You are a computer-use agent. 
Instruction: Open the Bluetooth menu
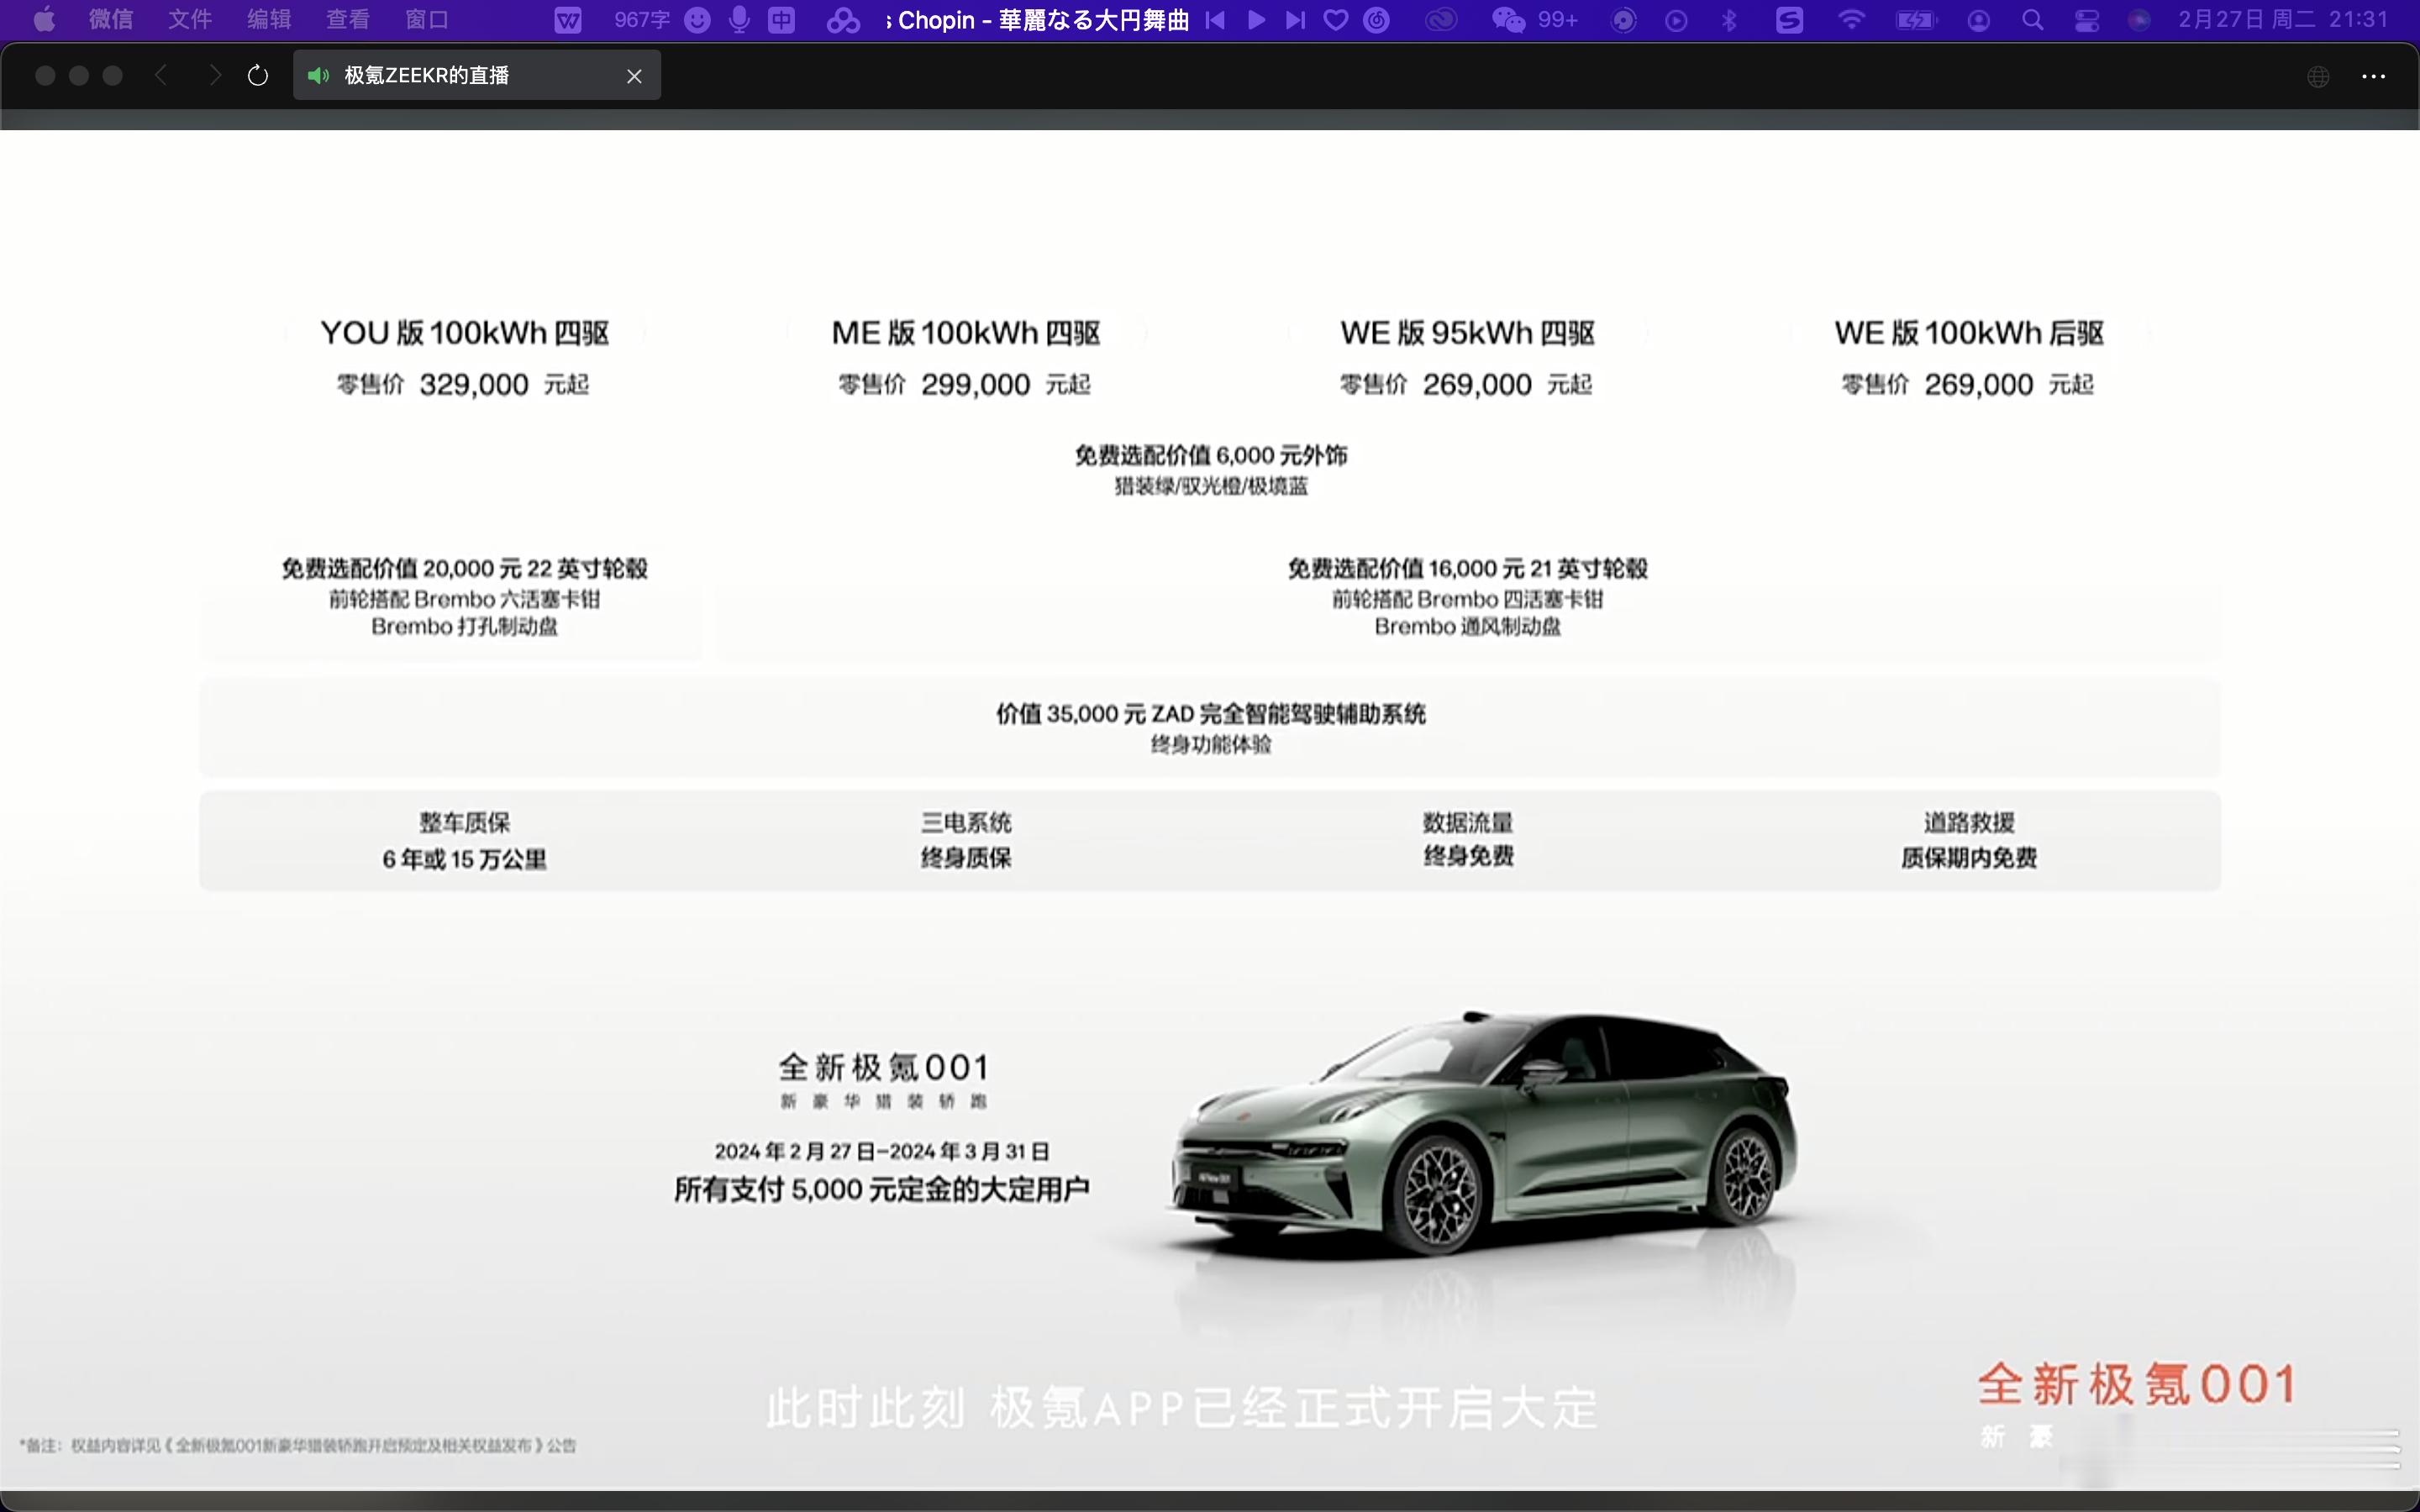pos(1729,20)
